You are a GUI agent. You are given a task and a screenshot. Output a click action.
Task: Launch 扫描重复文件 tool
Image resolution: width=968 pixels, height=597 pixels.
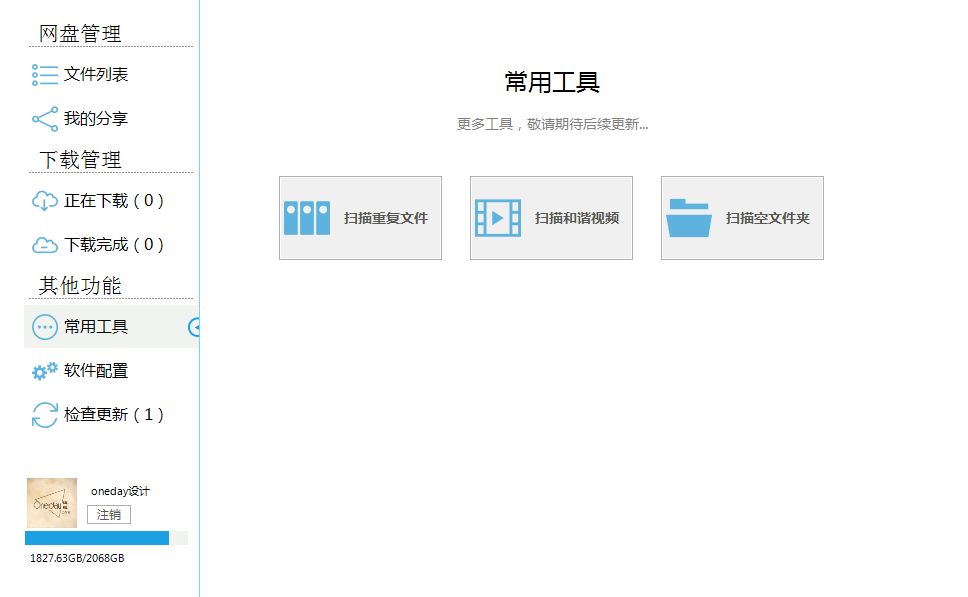coord(361,218)
